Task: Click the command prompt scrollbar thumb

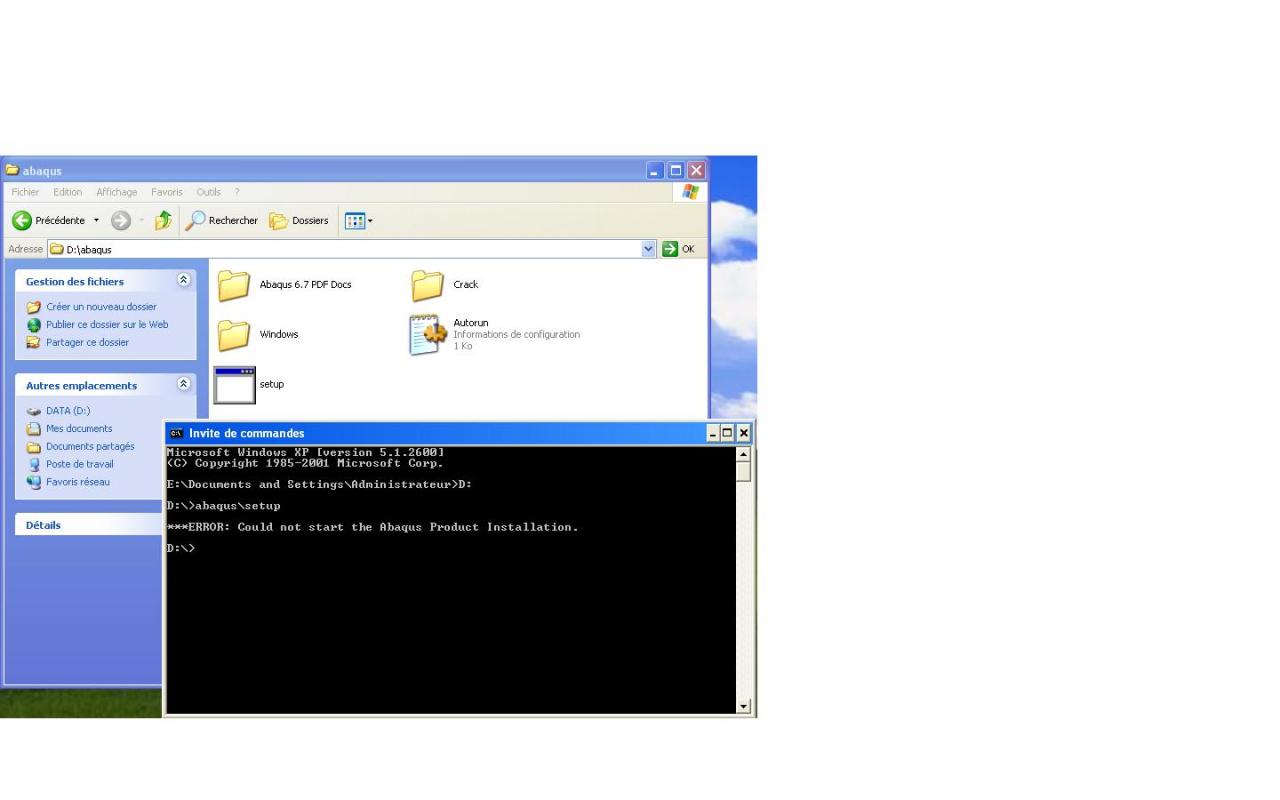Action: coord(743,472)
